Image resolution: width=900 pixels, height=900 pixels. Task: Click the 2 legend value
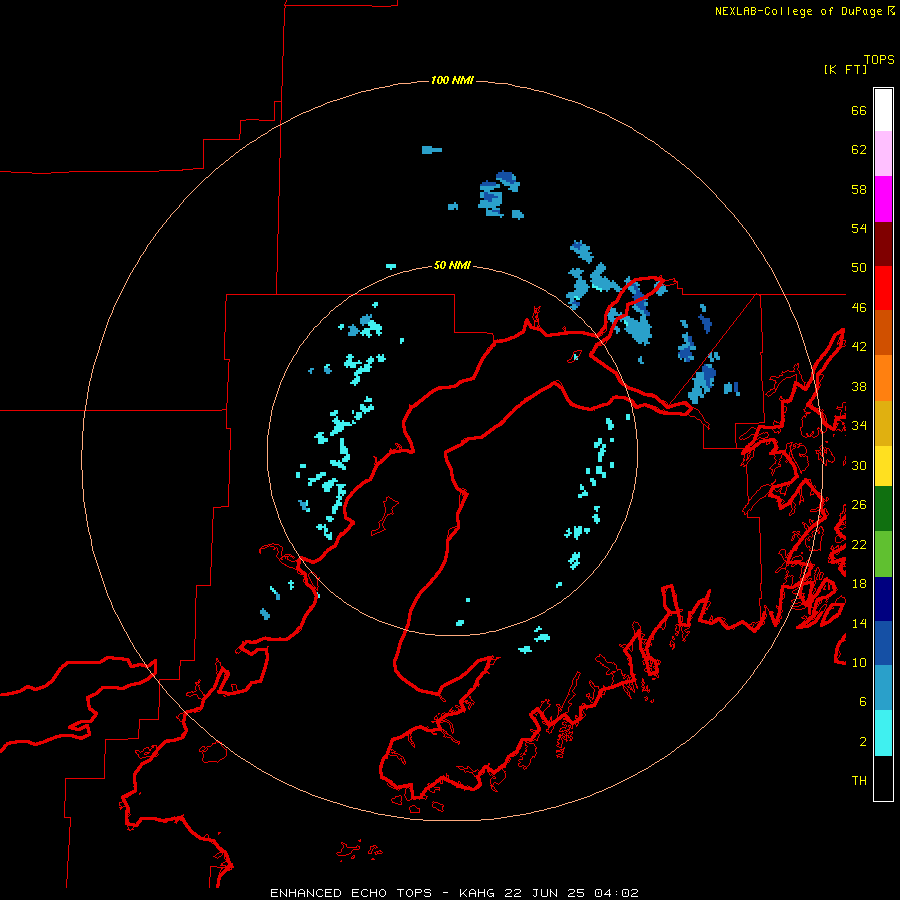[x=863, y=742]
